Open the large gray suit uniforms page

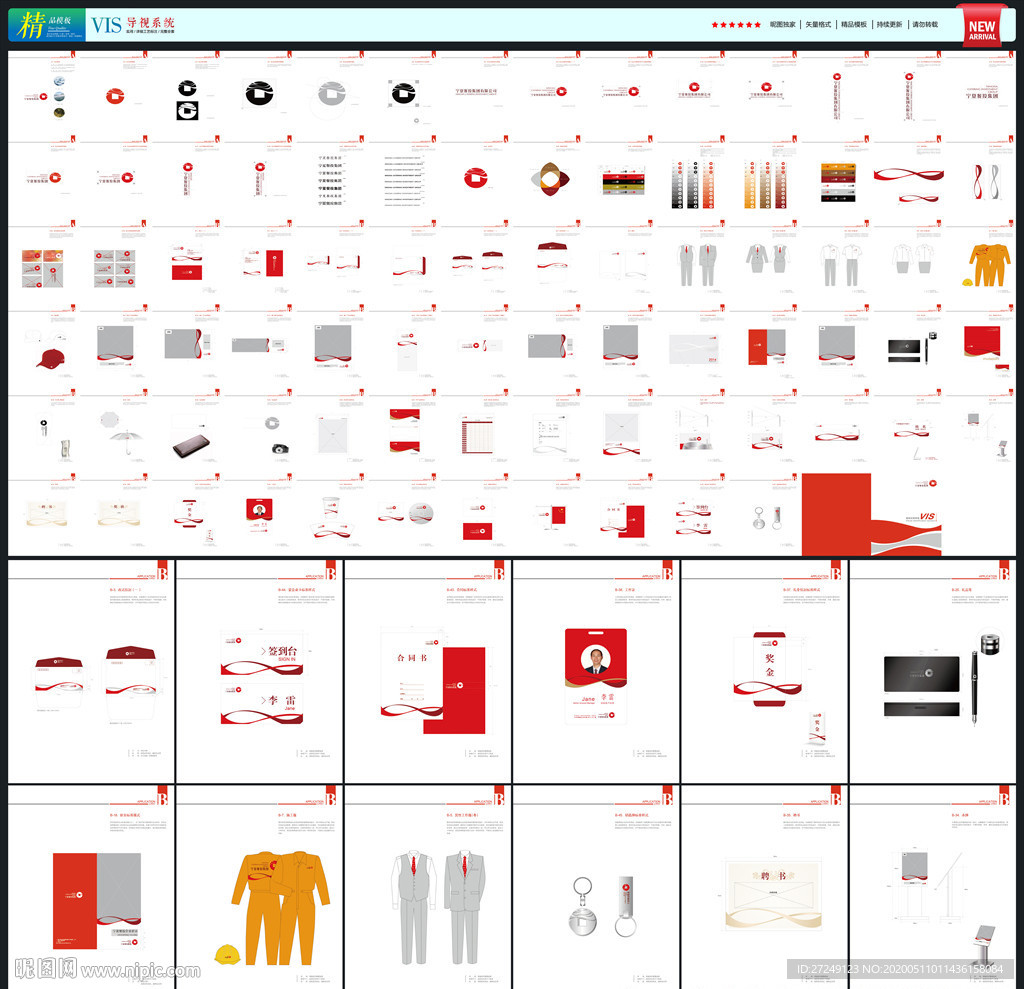coord(428,887)
